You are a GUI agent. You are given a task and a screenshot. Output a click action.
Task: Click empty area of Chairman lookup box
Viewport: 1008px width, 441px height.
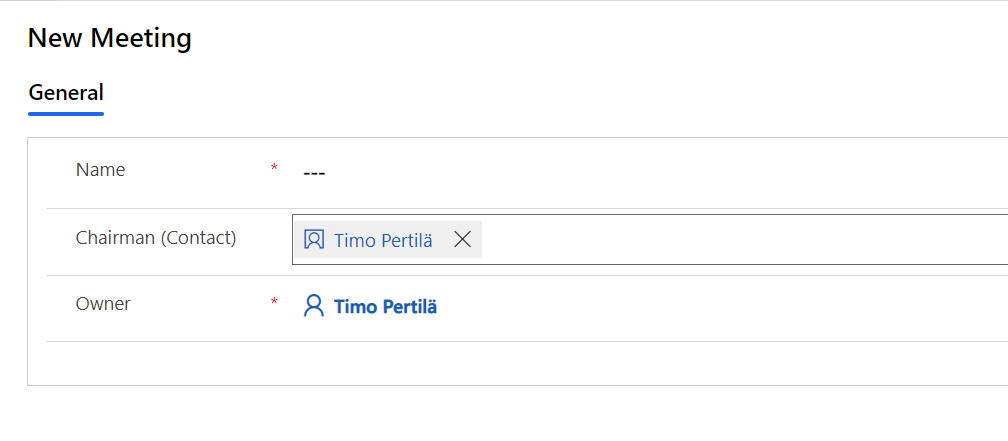740,240
